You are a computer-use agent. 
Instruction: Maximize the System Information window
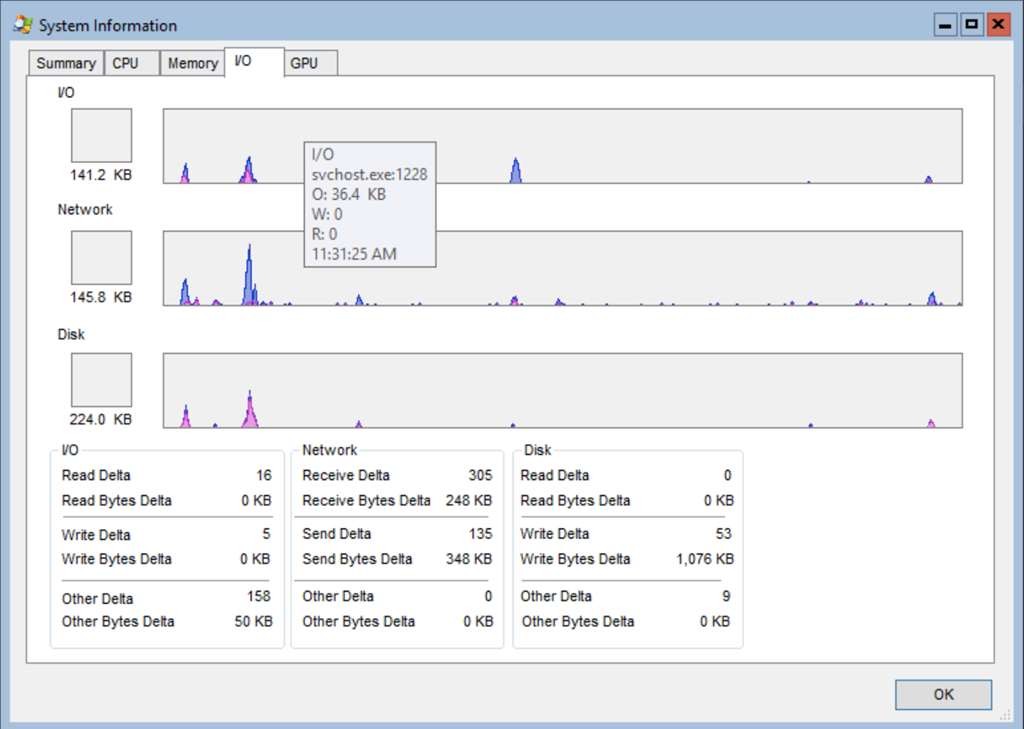(971, 24)
